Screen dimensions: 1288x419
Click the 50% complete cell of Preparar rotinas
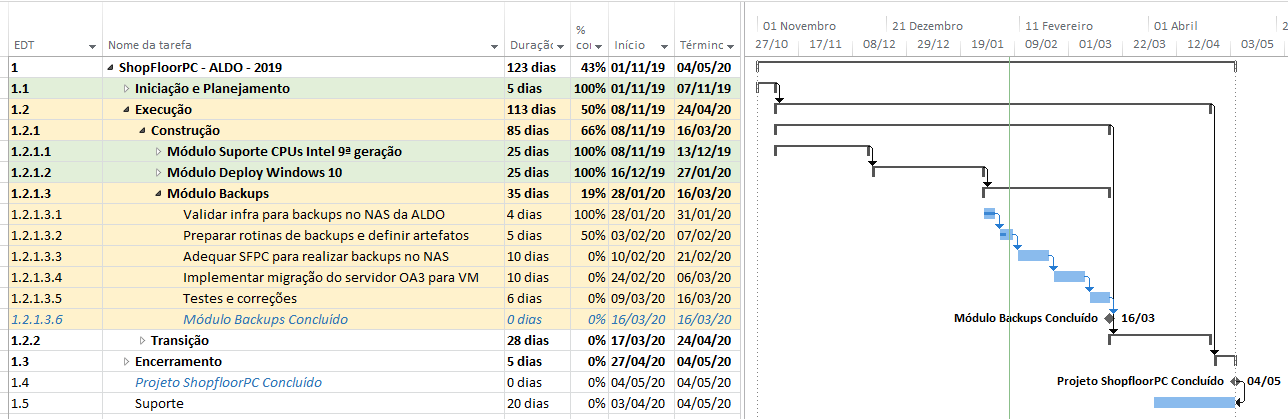pos(593,235)
